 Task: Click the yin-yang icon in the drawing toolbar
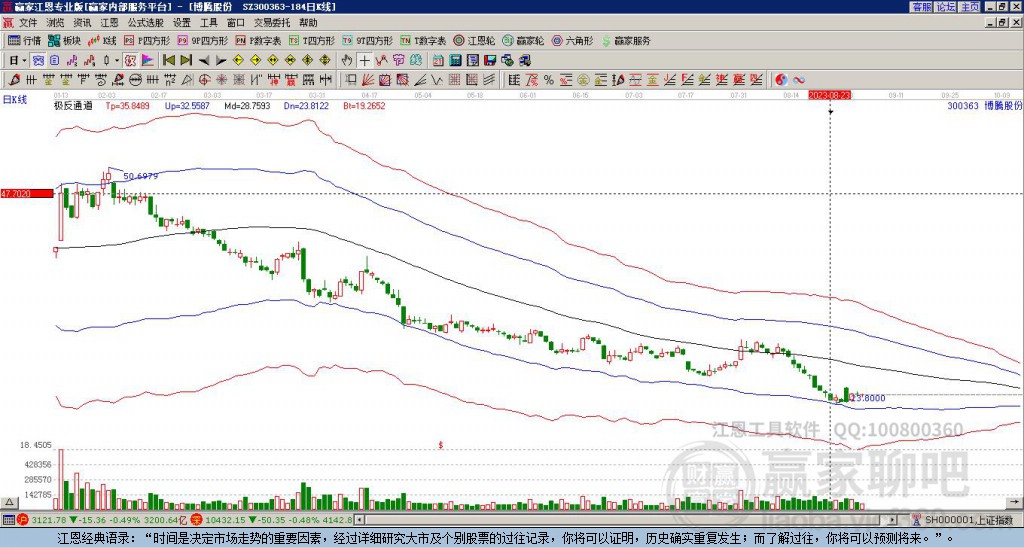point(782,79)
